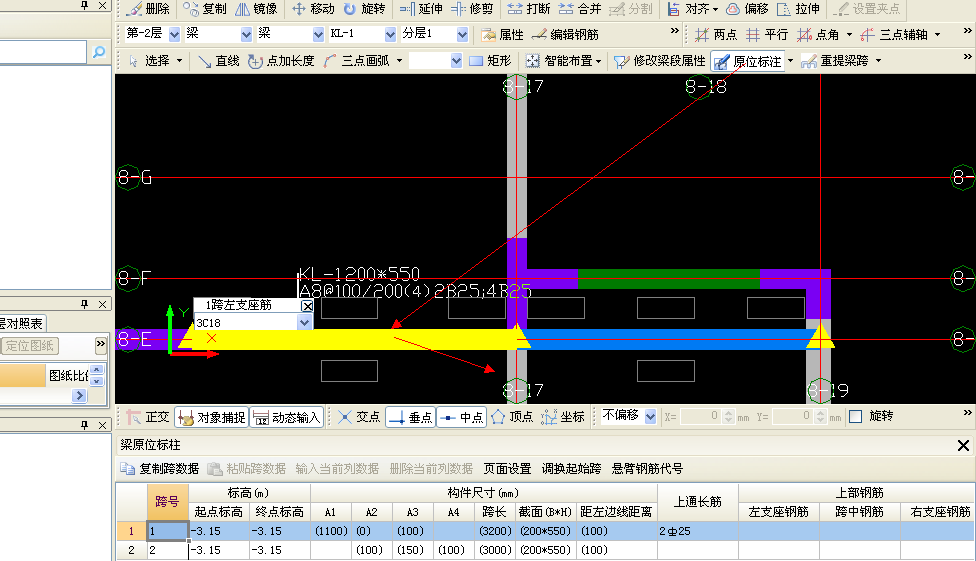Viewport: 976px width, 561px height.
Task: Toggle 动态输入 dynamic input
Action: tap(287, 417)
